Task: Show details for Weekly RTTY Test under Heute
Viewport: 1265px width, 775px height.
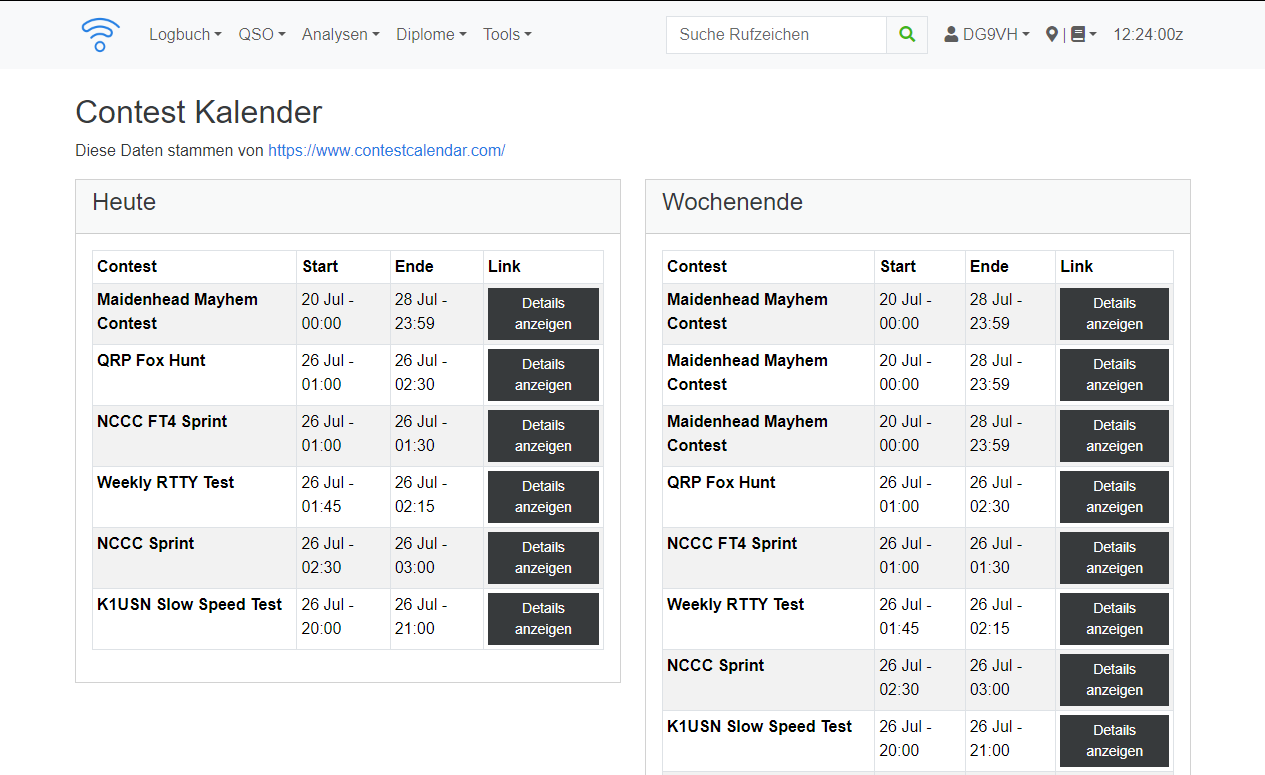Action: tap(543, 497)
